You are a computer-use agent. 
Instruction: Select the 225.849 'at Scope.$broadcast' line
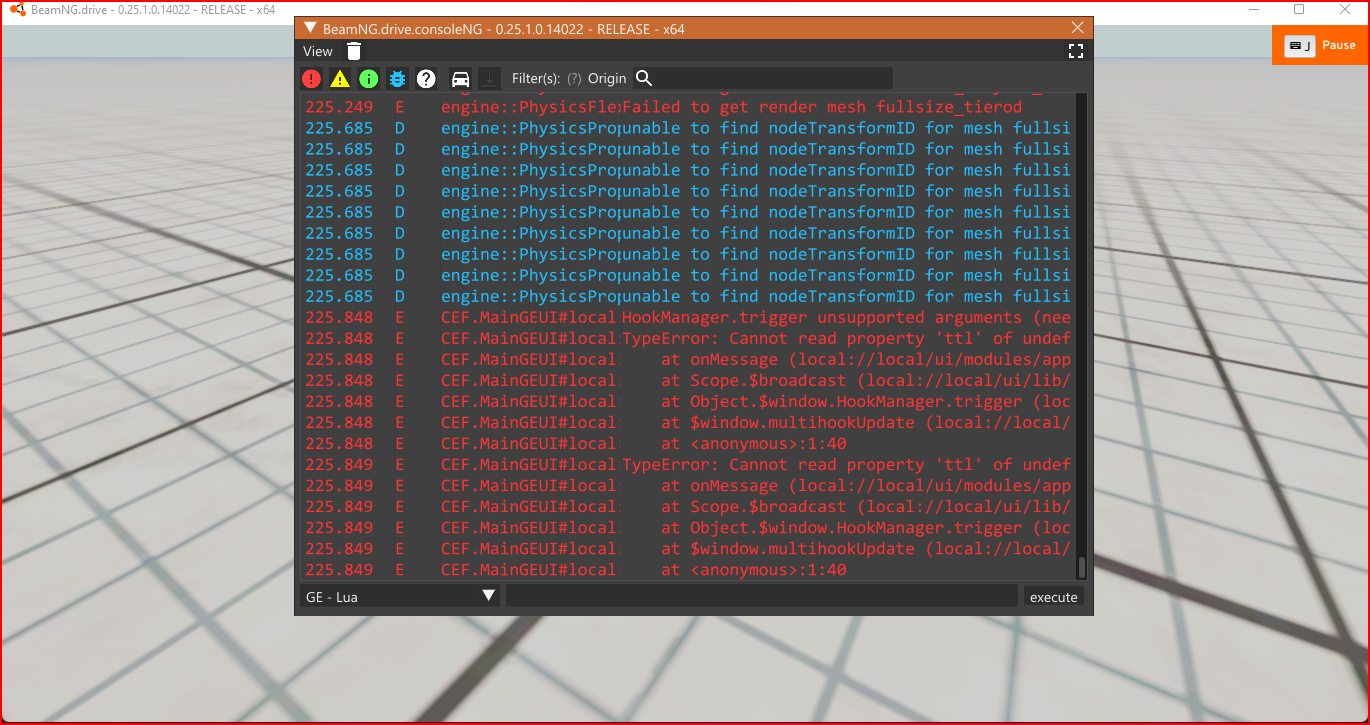[x=688, y=506]
